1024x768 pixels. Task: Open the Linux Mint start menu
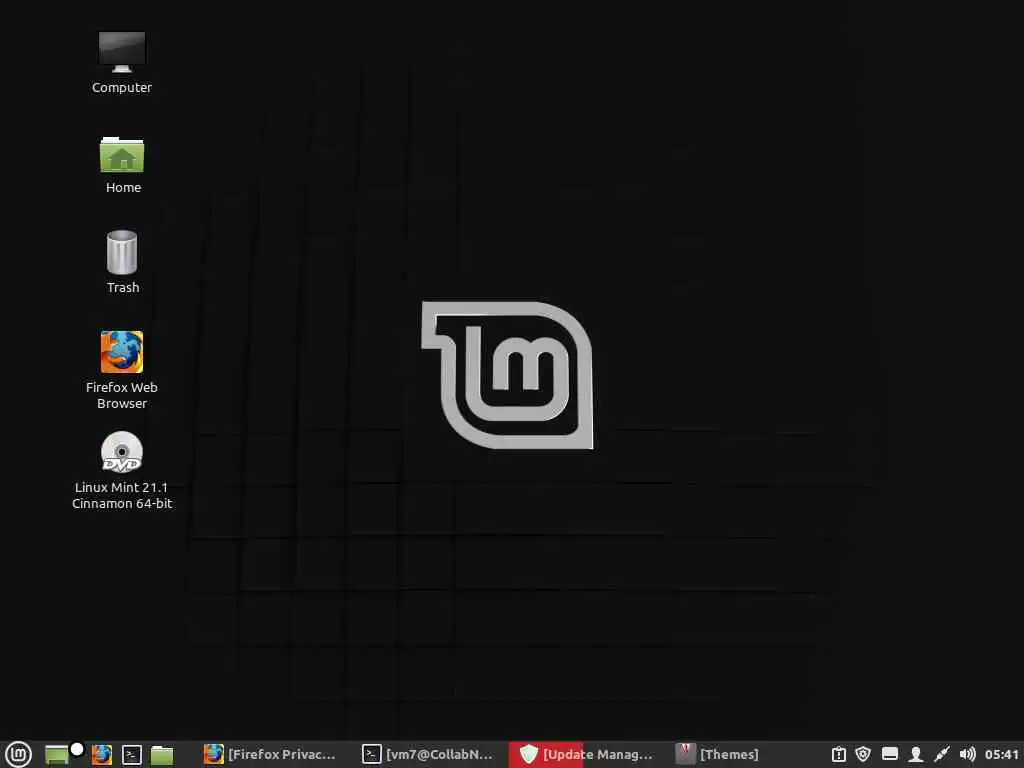pos(18,754)
